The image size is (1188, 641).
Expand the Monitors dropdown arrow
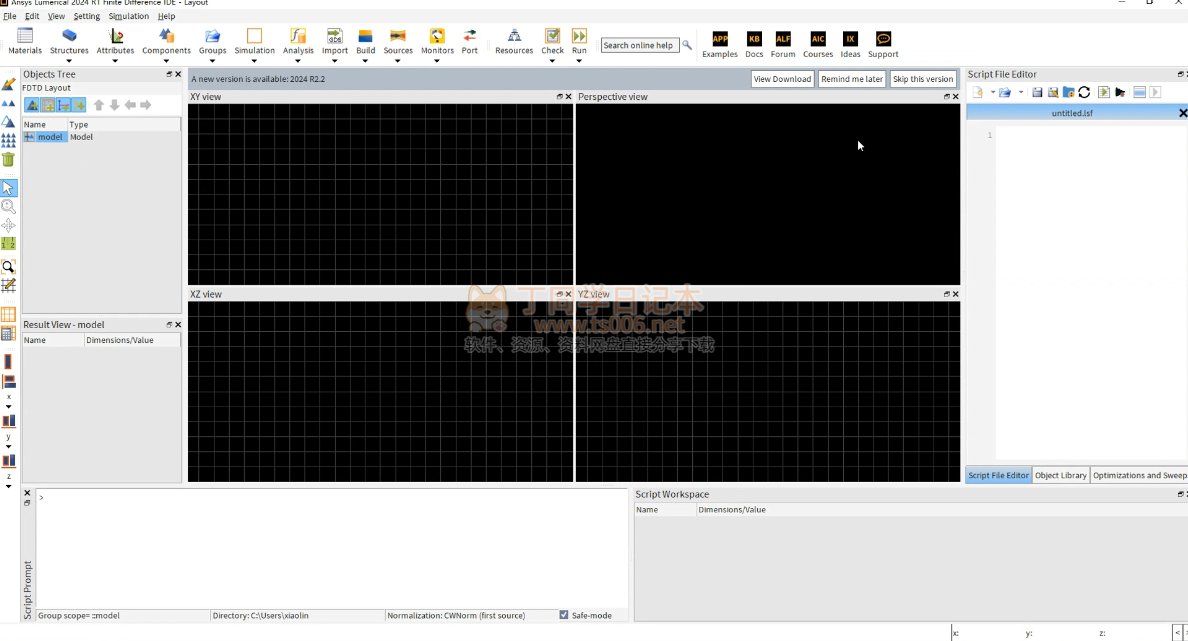pyautogui.click(x=437, y=61)
